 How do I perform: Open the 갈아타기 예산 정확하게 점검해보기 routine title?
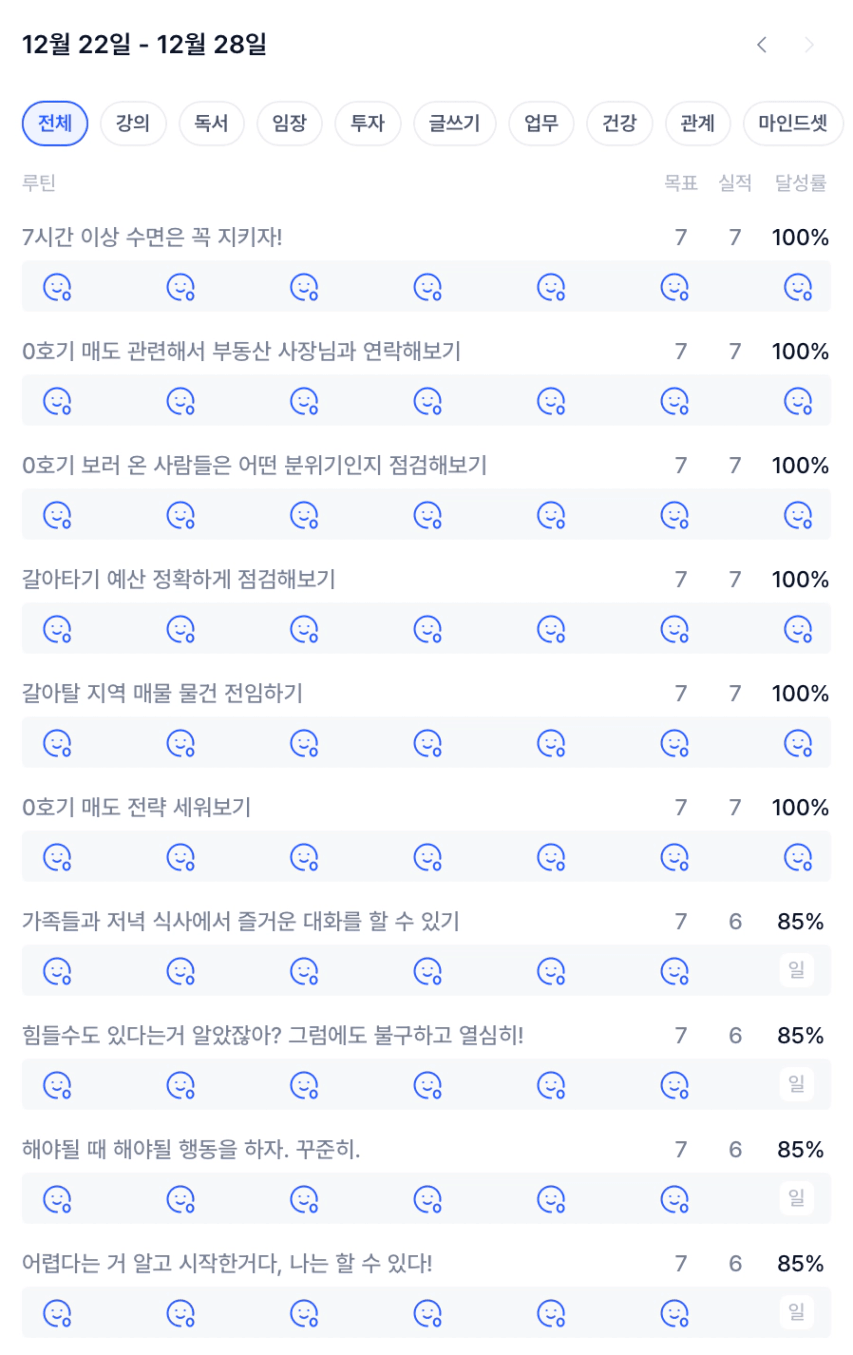point(179,580)
